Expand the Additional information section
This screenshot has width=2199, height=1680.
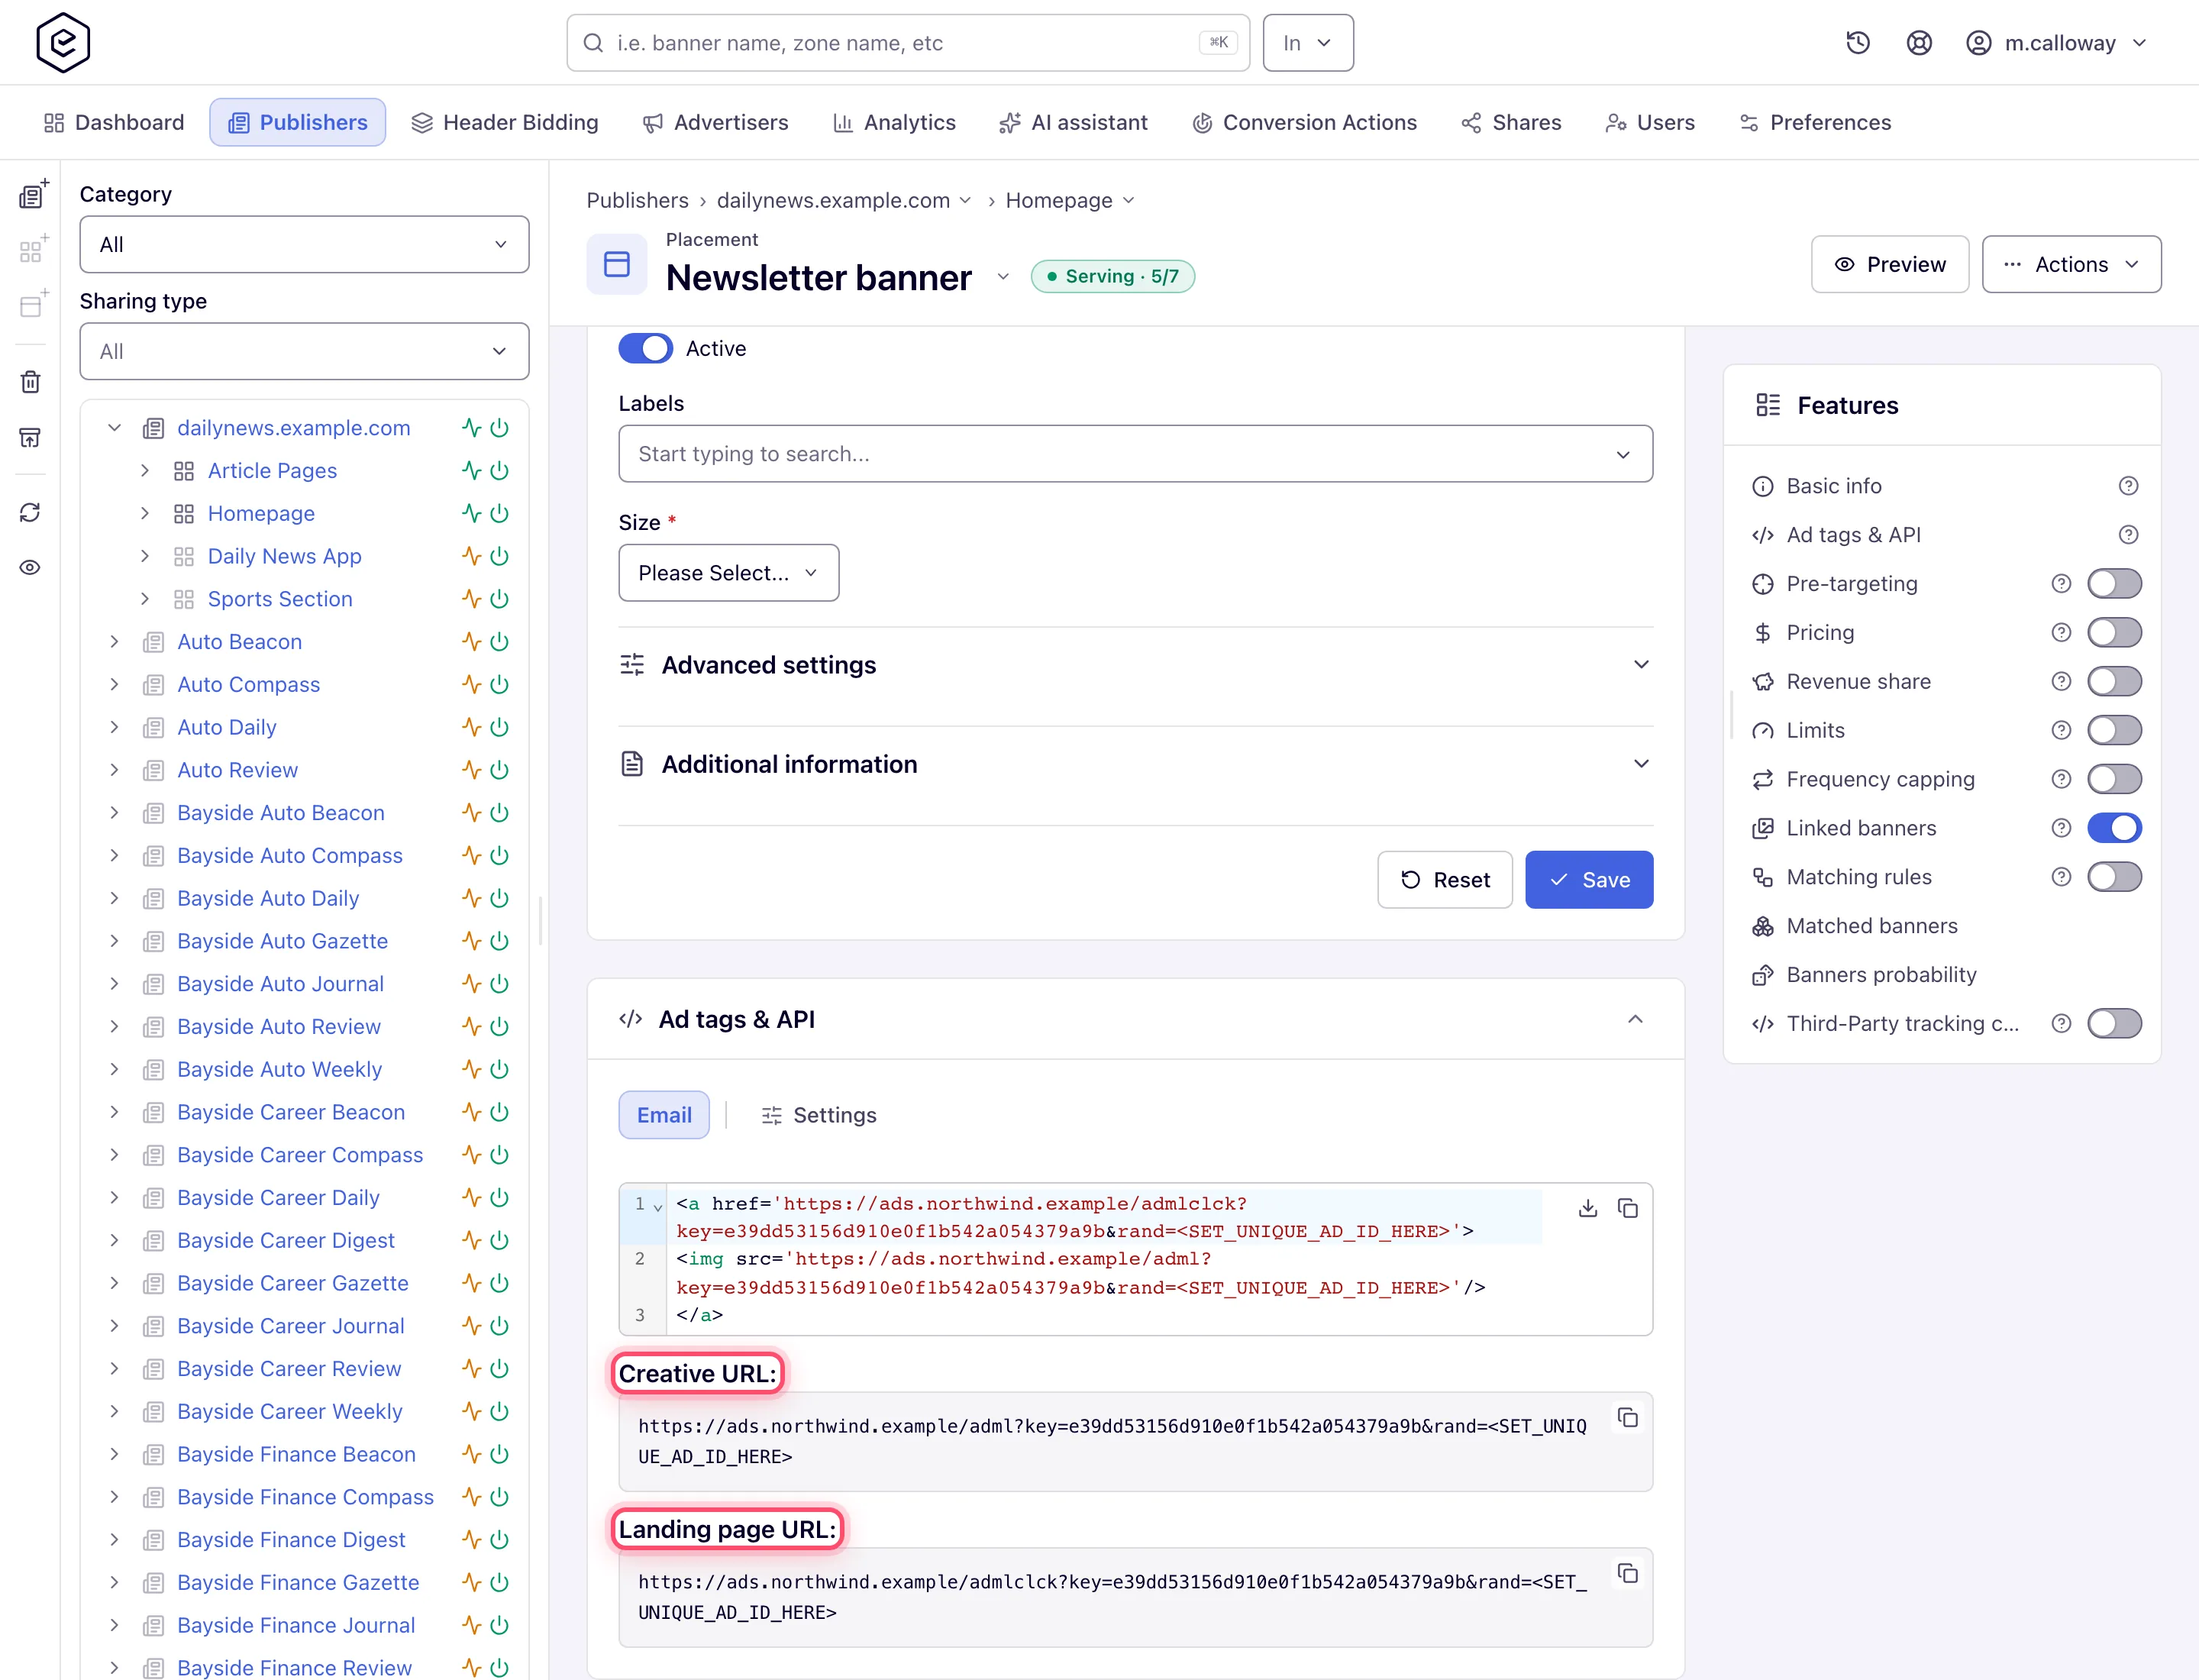1135,764
